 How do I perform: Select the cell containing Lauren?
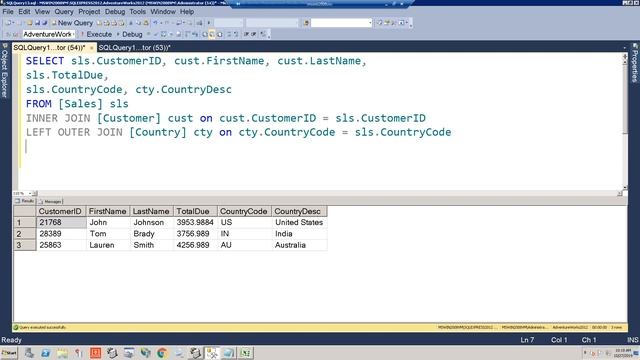point(108,245)
